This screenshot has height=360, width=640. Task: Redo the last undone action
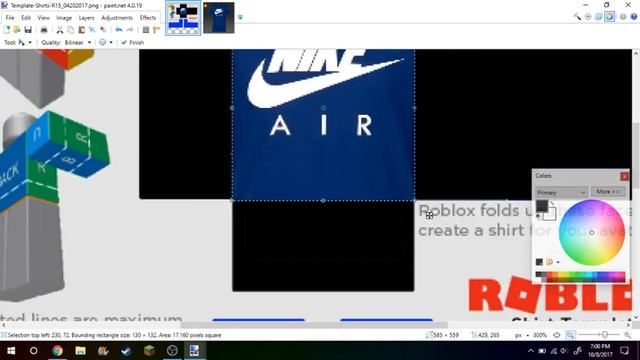coord(130,30)
